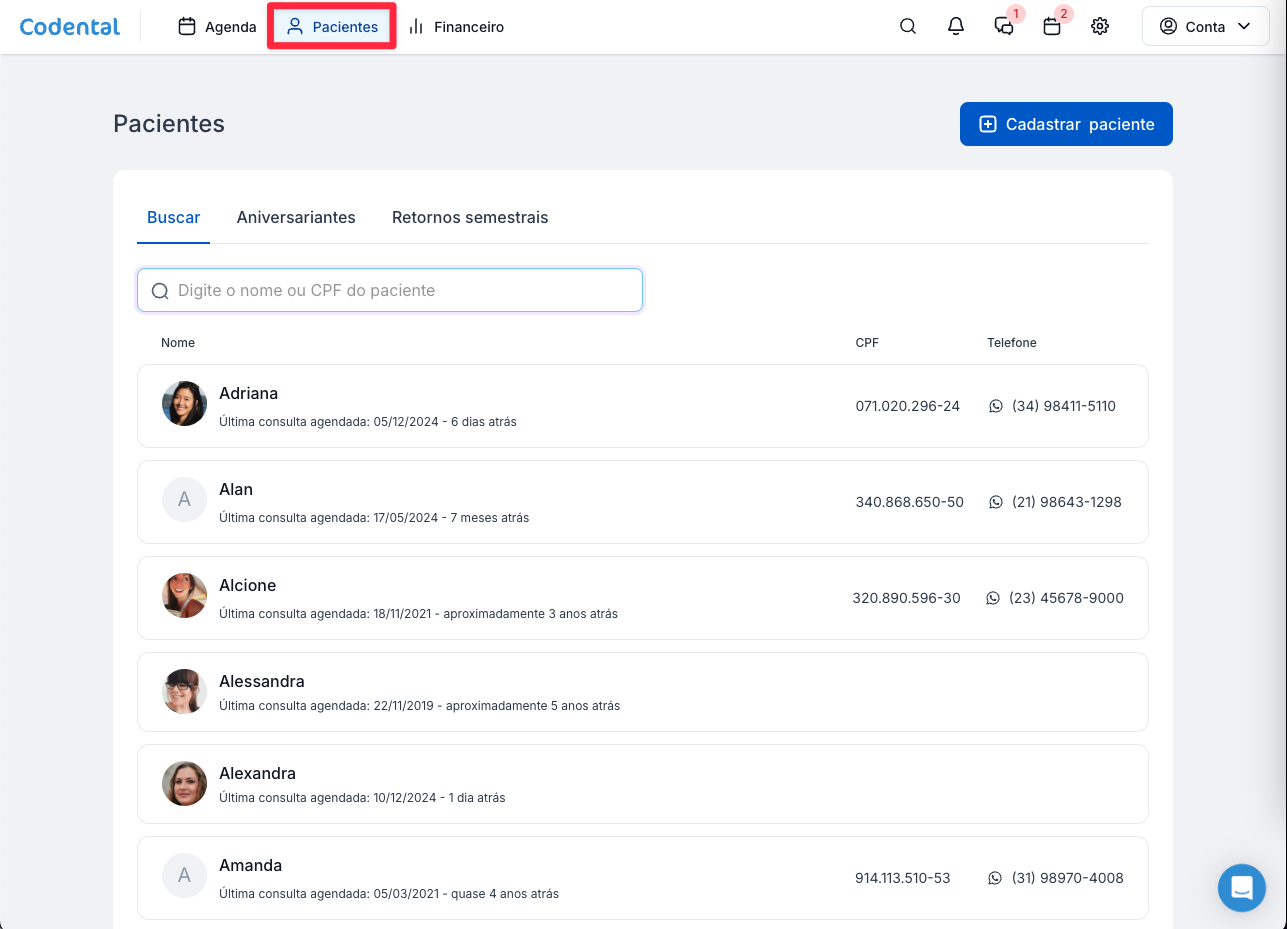This screenshot has width=1287, height=929.
Task: Expand the Conta account dropdown
Action: pyautogui.click(x=1205, y=27)
